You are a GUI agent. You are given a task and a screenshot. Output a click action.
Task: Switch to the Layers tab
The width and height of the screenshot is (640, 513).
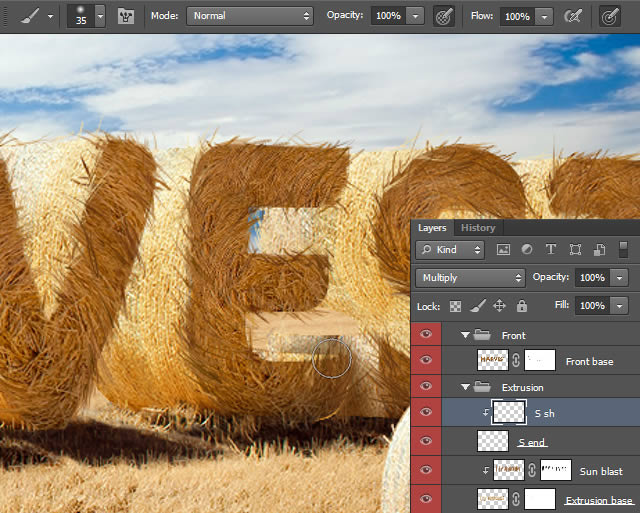click(432, 228)
